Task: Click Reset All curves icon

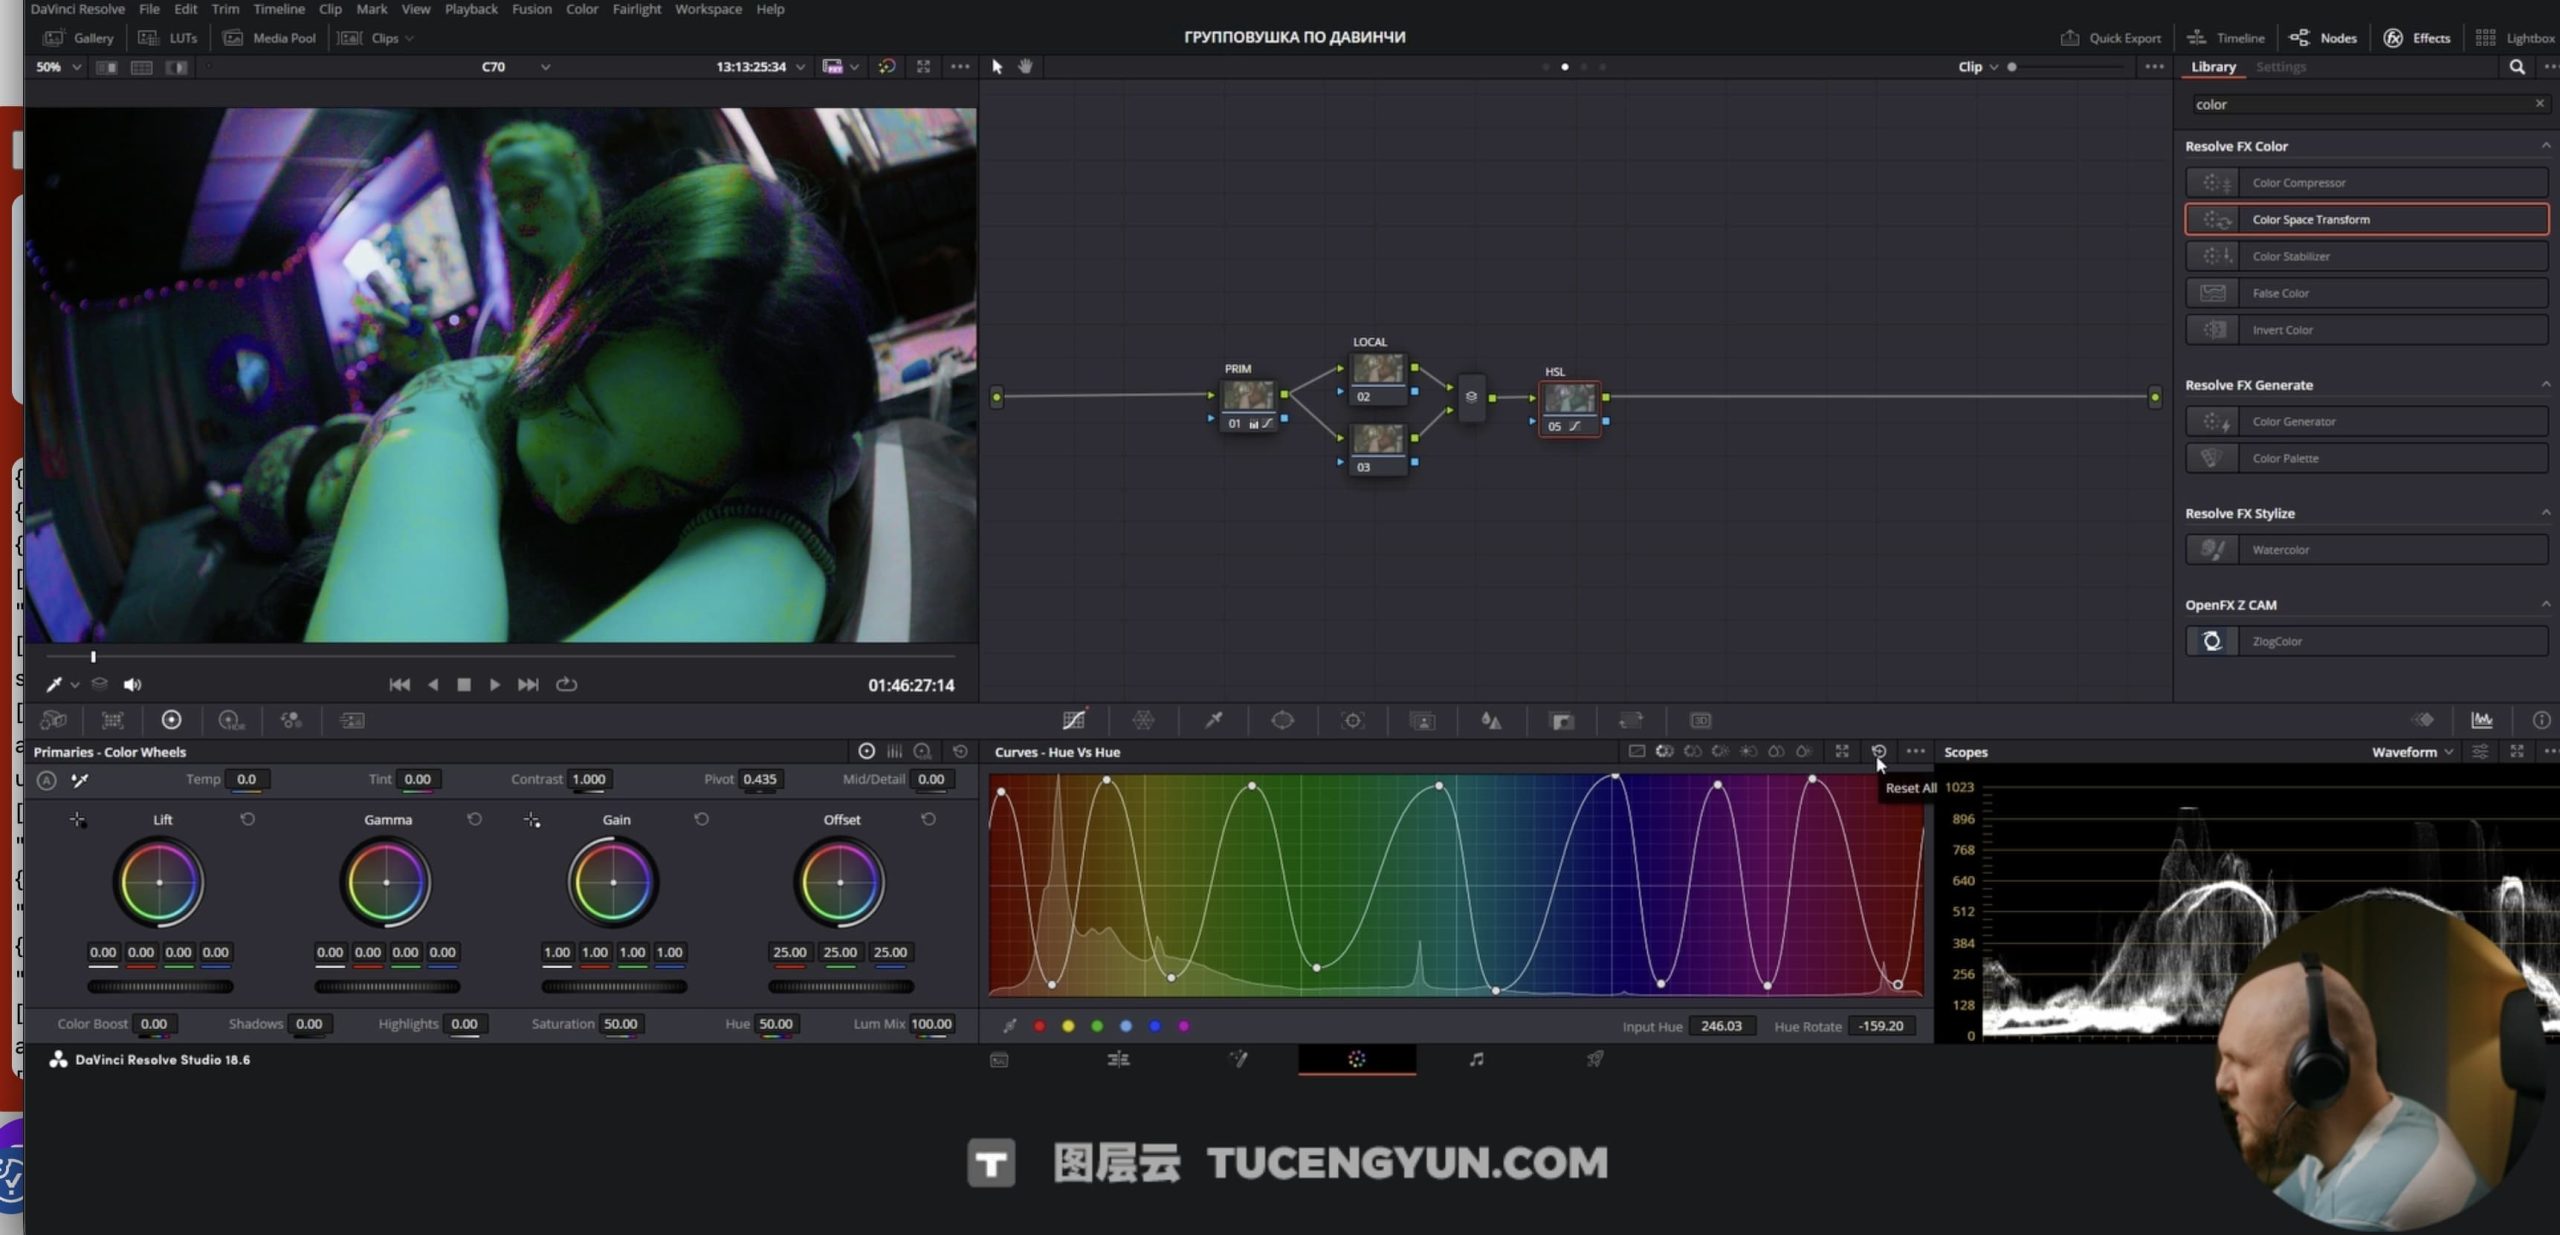Action: click(x=1878, y=752)
